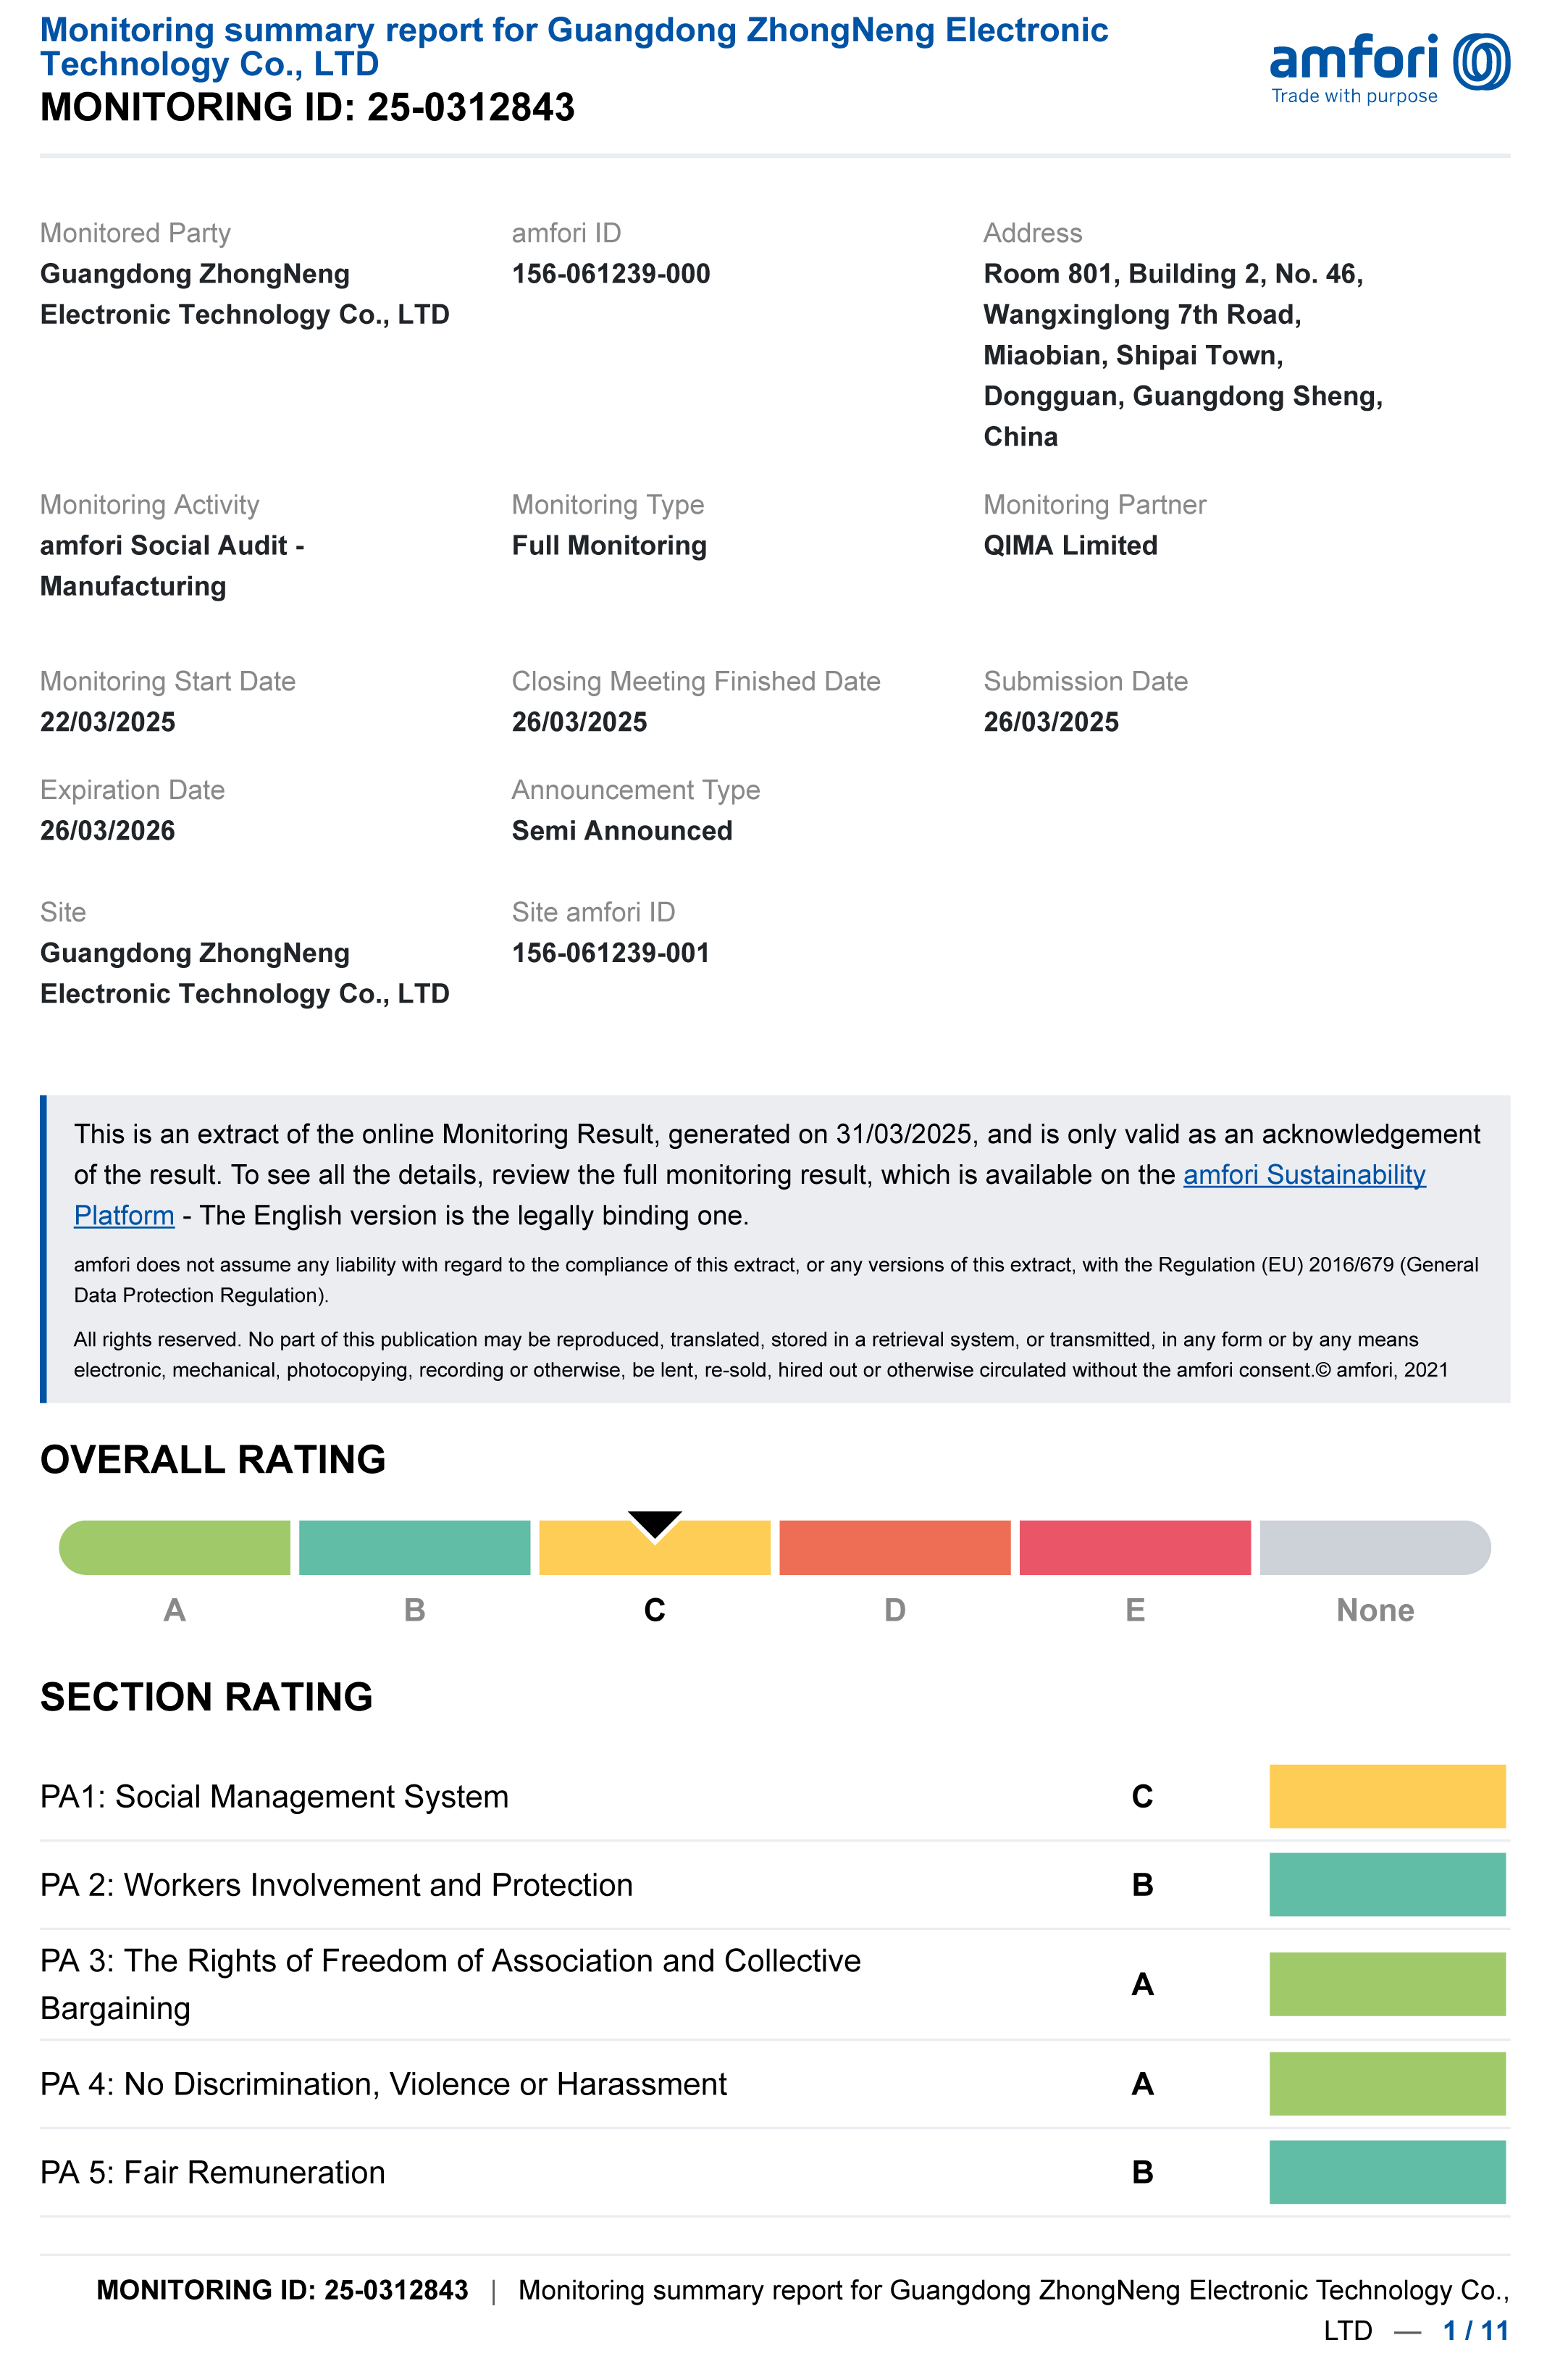Click the green PA 4 rating swatch
Viewport: 1568px width, 2356px height.
click(1386, 2083)
